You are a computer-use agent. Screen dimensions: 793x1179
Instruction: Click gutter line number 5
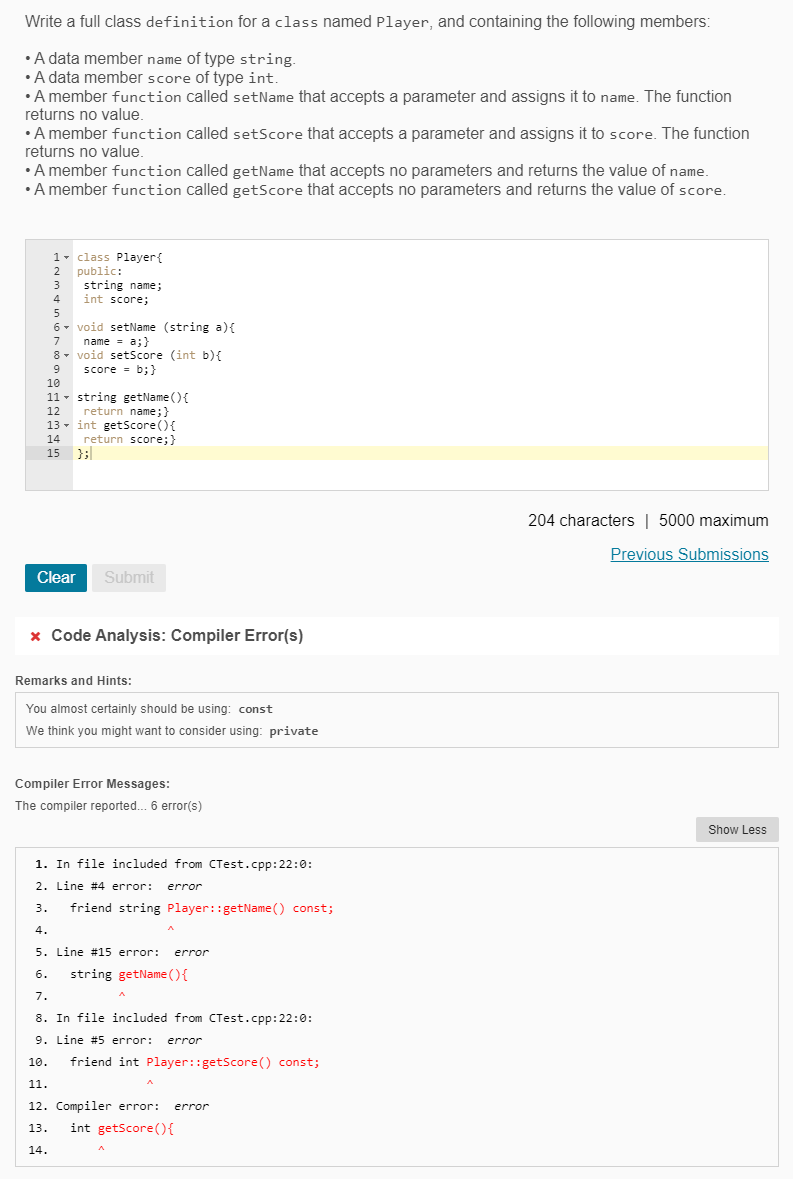56,313
